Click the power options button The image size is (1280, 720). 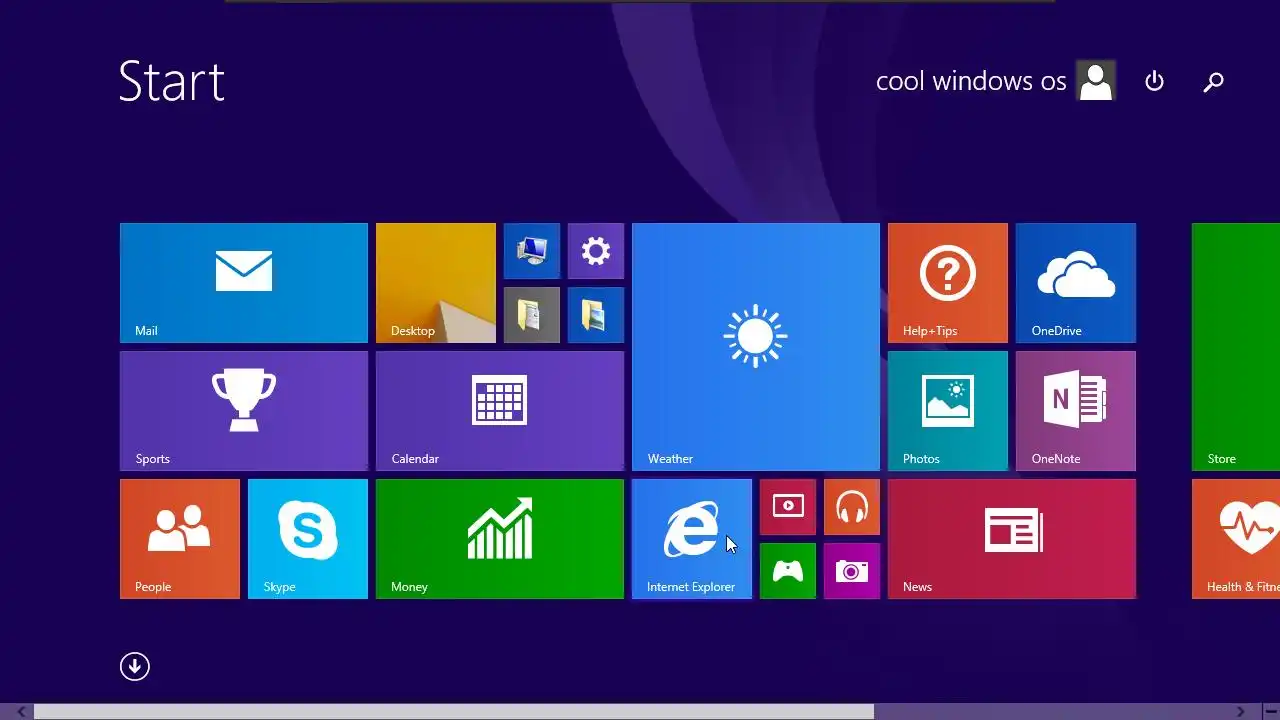pos(1155,81)
